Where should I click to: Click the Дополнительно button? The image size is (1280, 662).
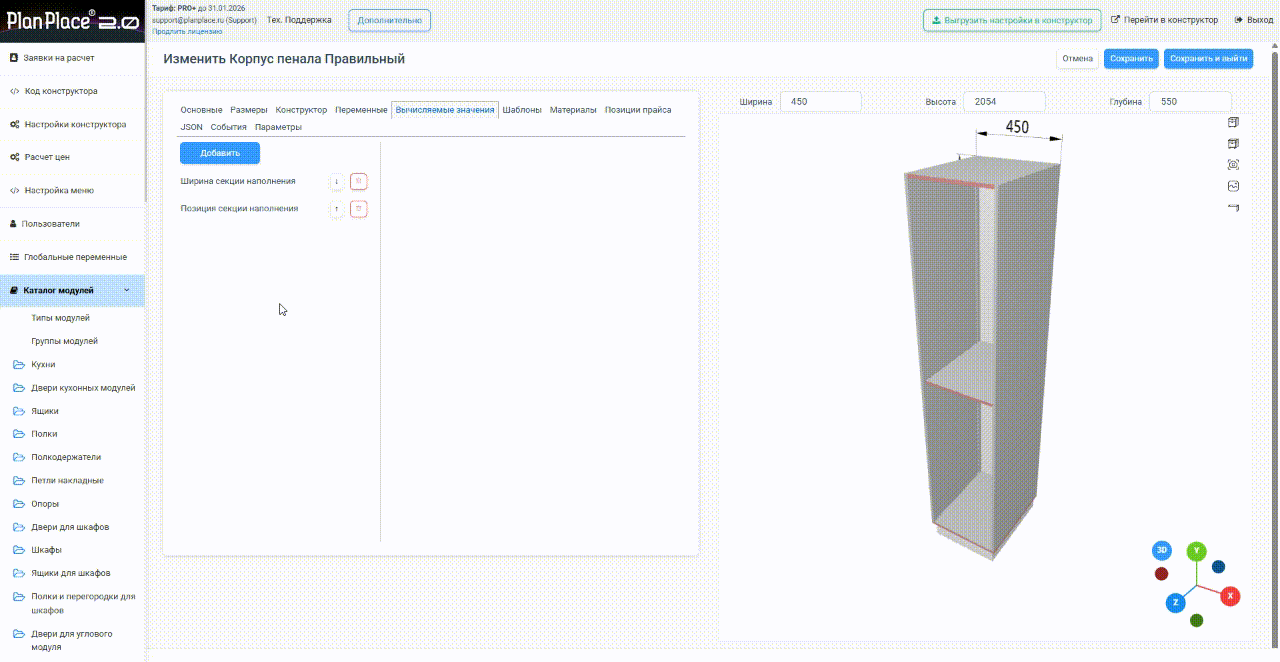click(x=390, y=20)
